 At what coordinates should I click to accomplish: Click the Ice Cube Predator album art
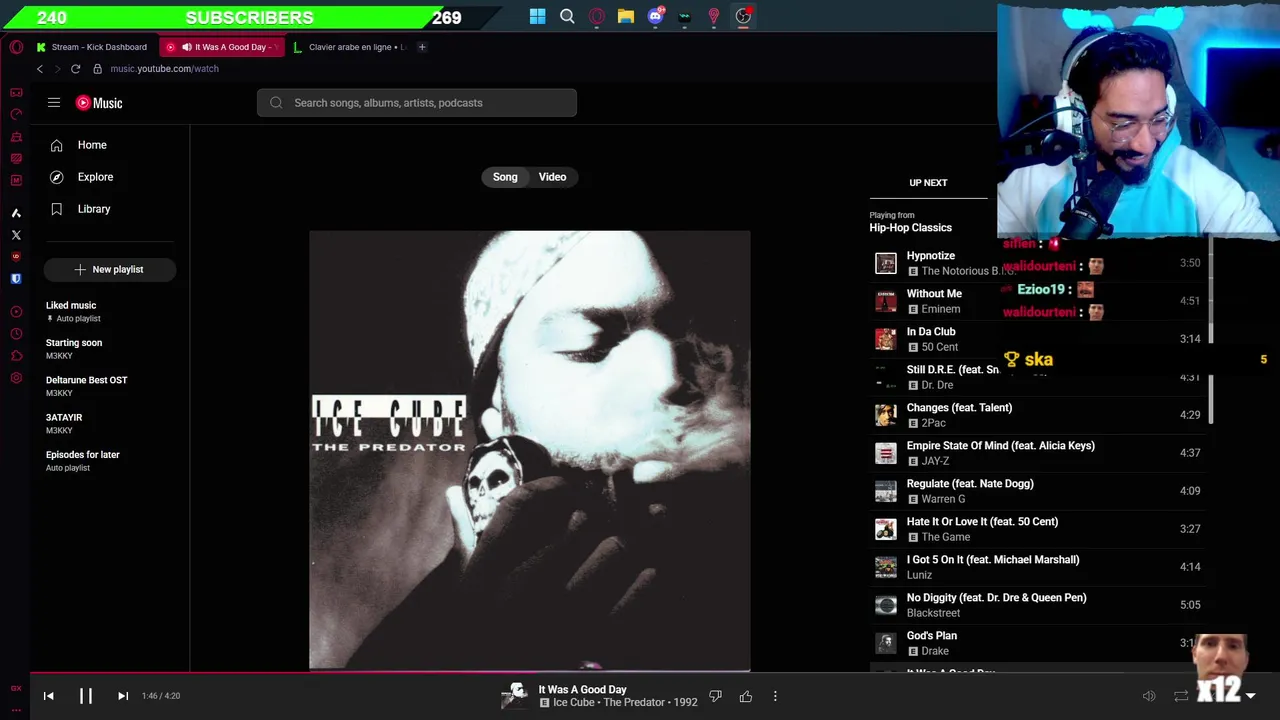coord(530,450)
